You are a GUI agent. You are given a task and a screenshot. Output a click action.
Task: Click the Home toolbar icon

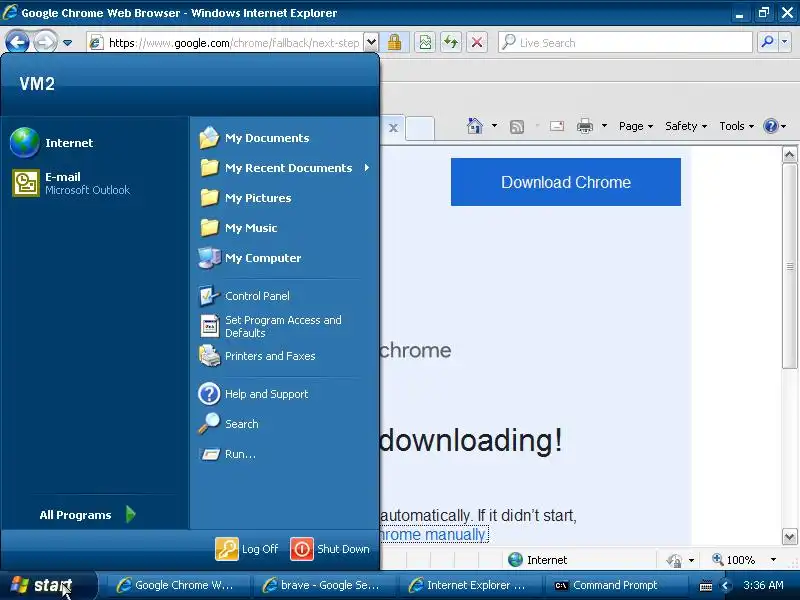tap(474, 126)
